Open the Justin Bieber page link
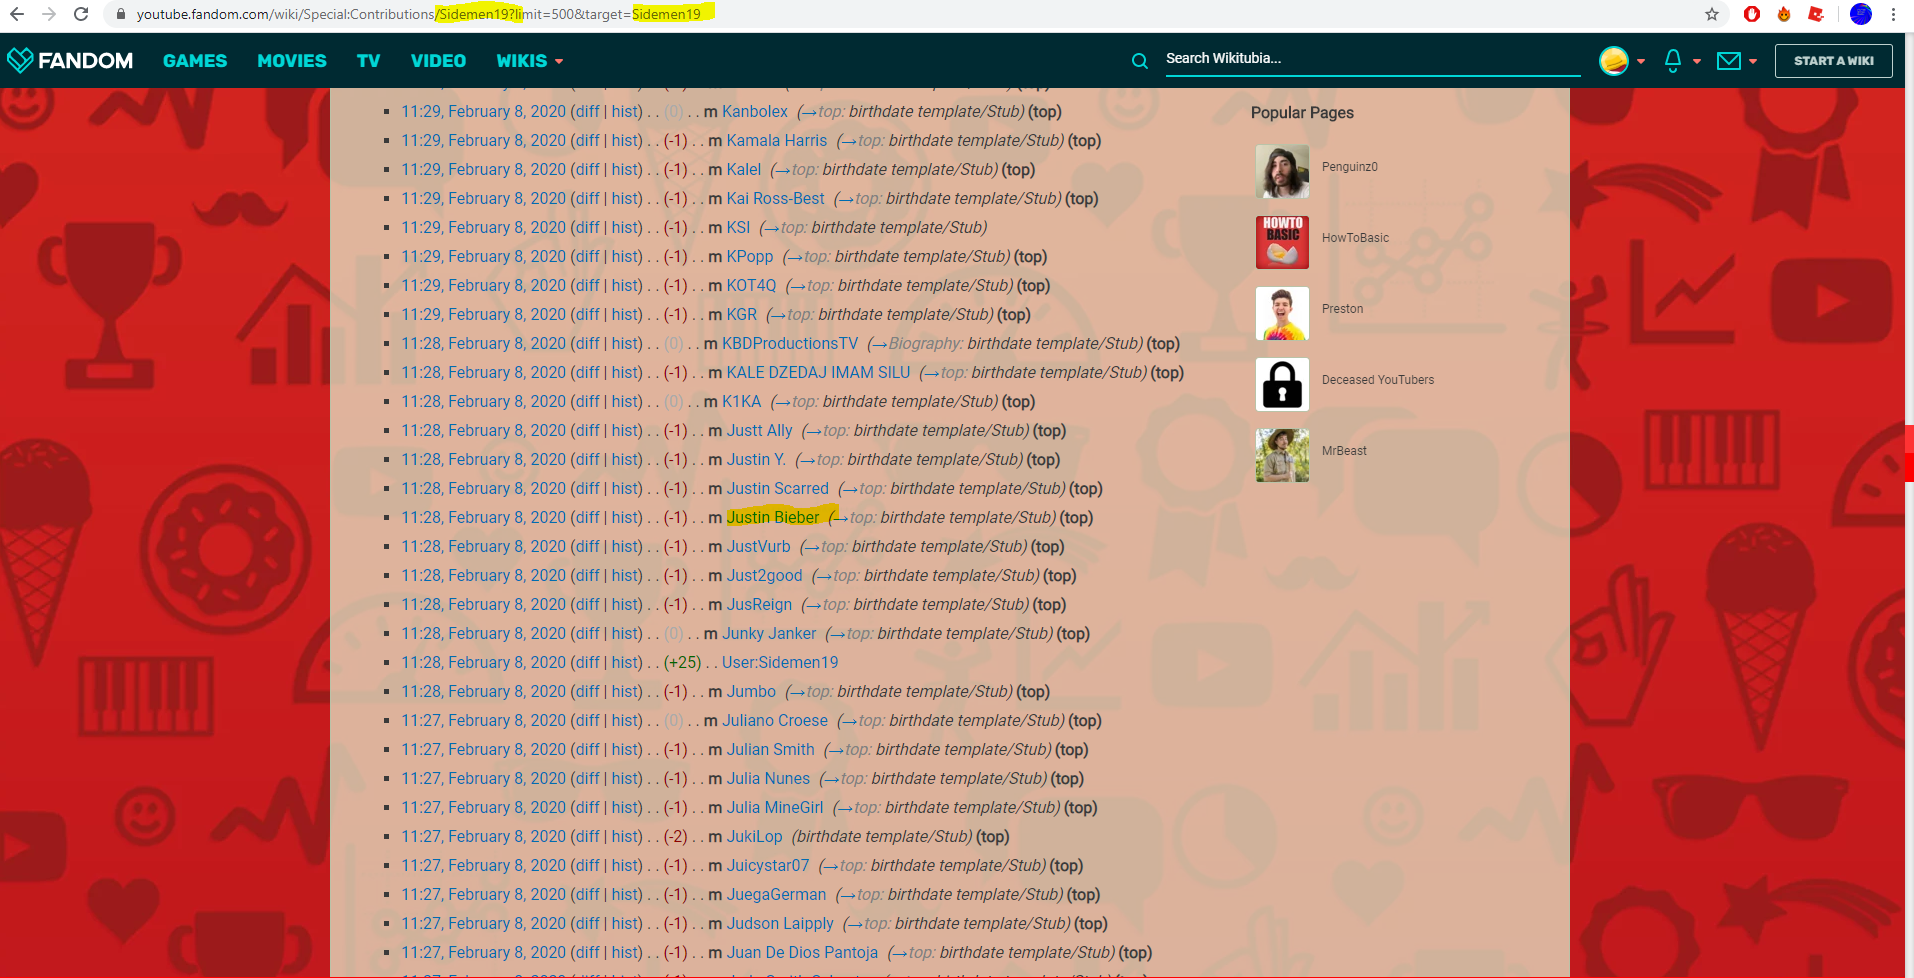The height and width of the screenshot is (978, 1914). [x=772, y=517]
